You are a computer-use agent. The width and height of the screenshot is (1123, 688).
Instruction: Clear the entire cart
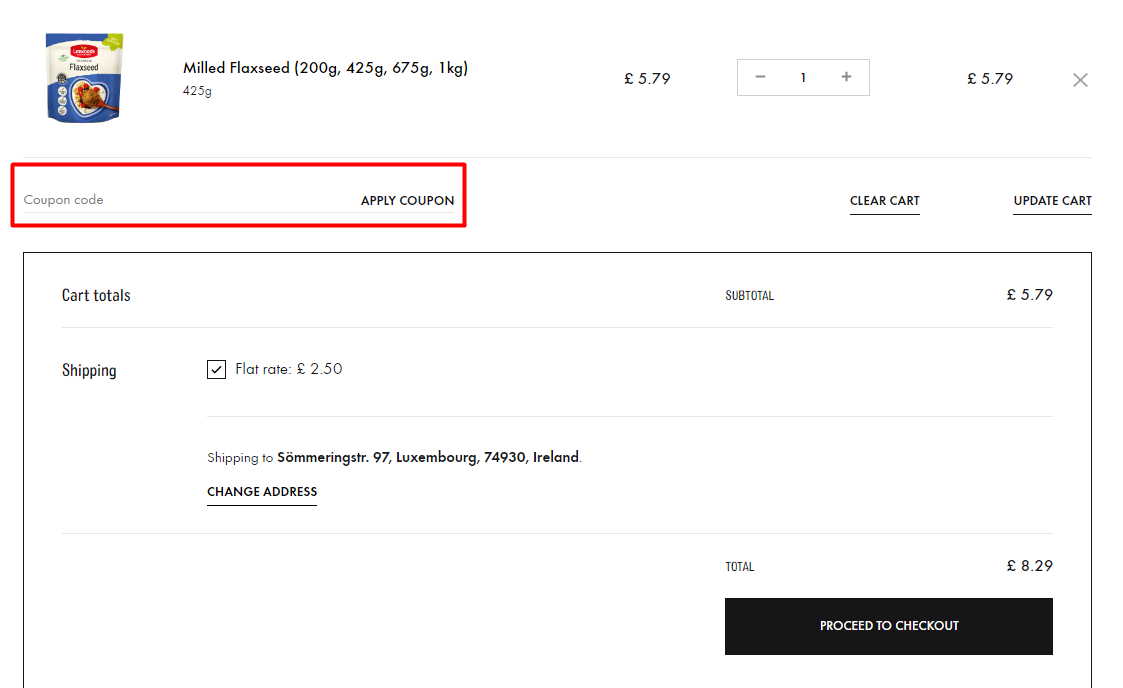pyautogui.click(x=885, y=201)
